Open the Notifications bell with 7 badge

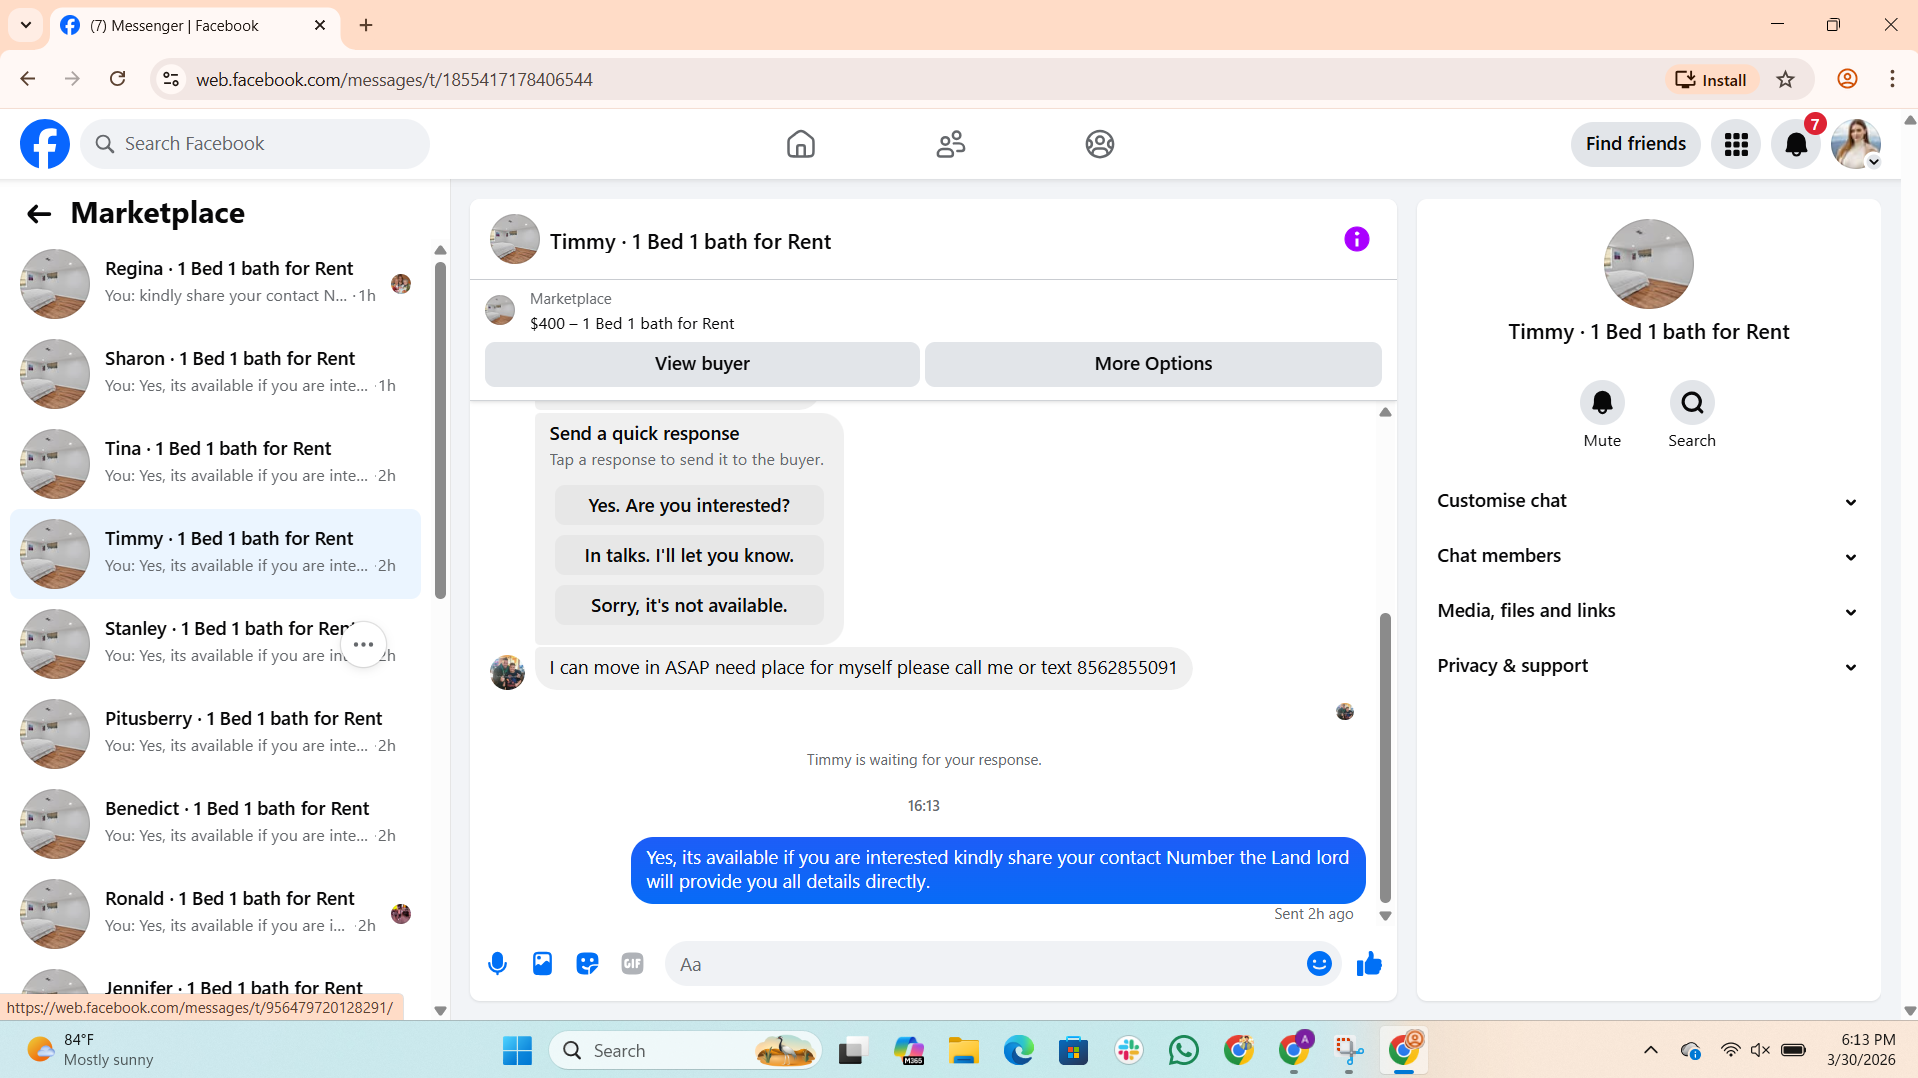(1796, 144)
